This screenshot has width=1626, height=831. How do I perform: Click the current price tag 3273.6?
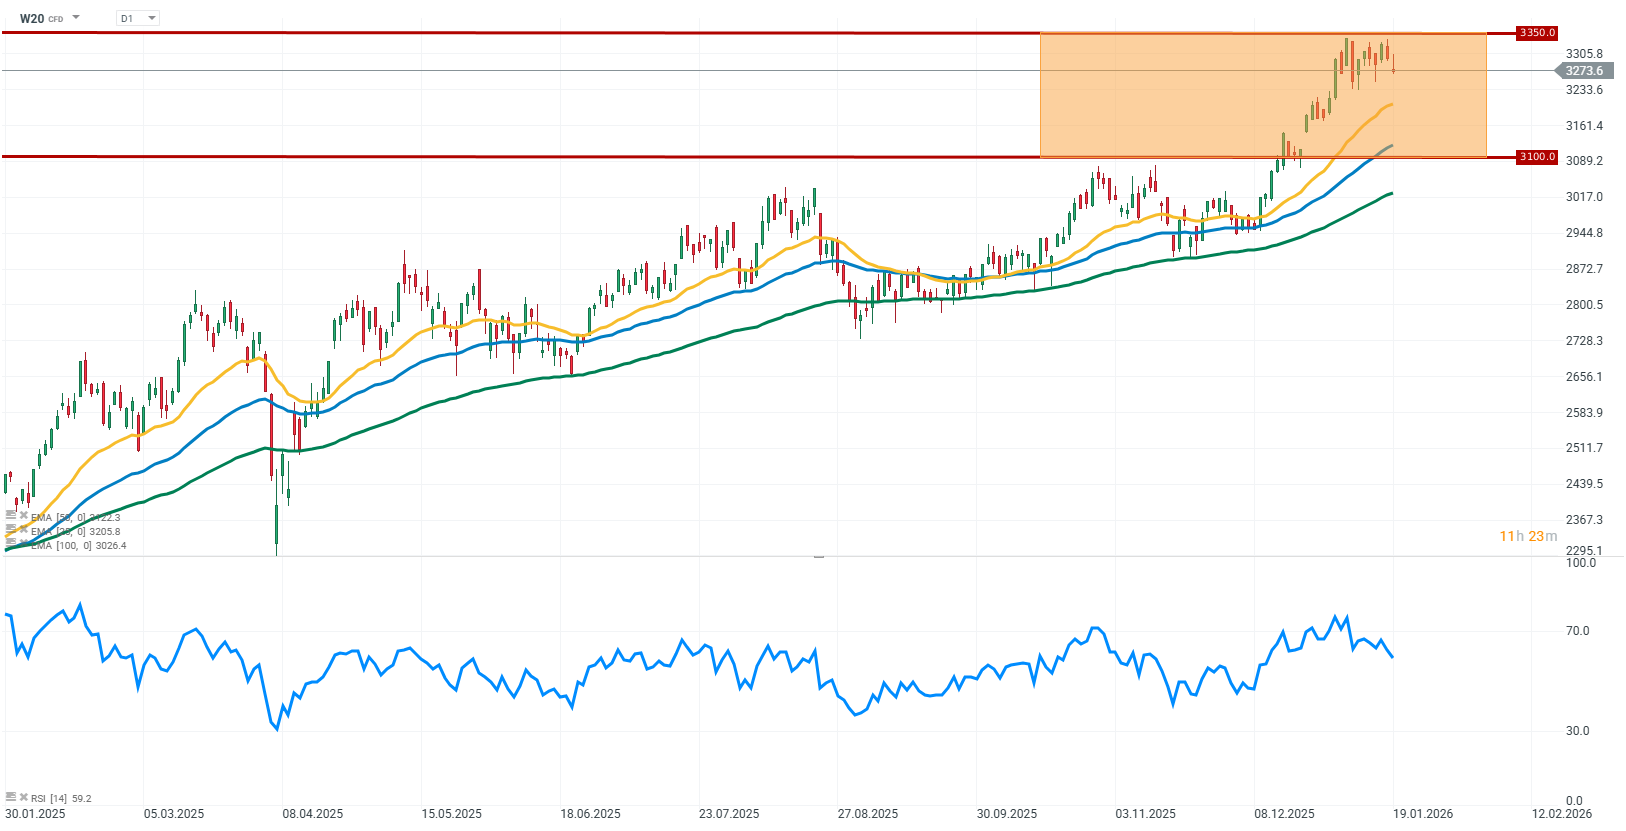(x=1582, y=71)
